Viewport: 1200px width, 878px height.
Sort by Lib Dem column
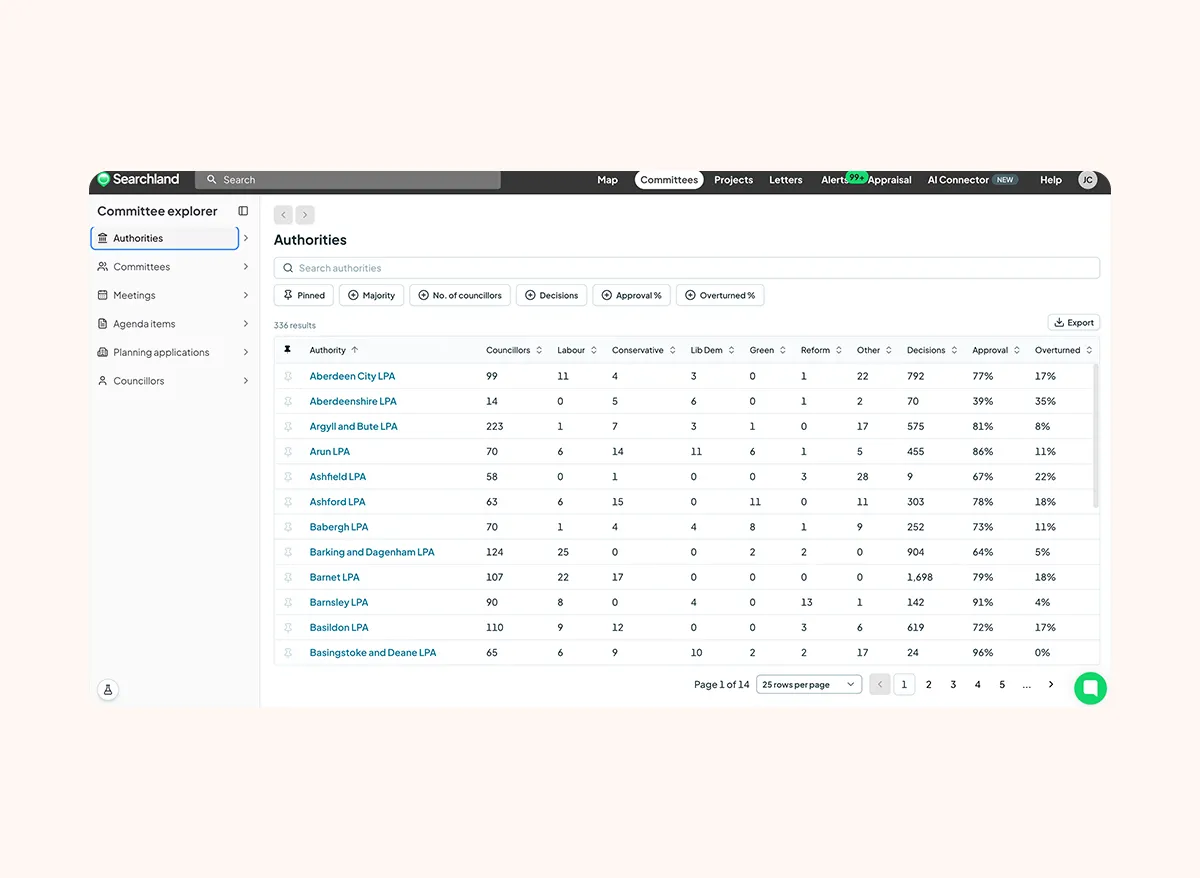pyautogui.click(x=713, y=350)
